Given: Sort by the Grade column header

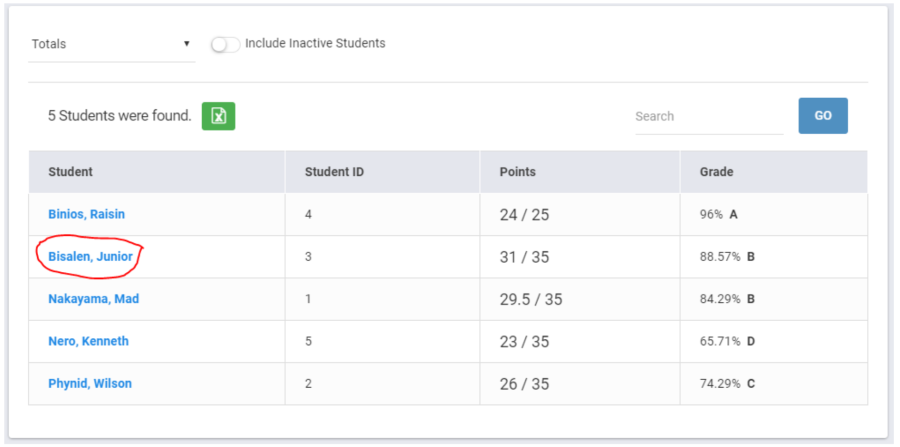Looking at the screenshot, I should [x=716, y=172].
